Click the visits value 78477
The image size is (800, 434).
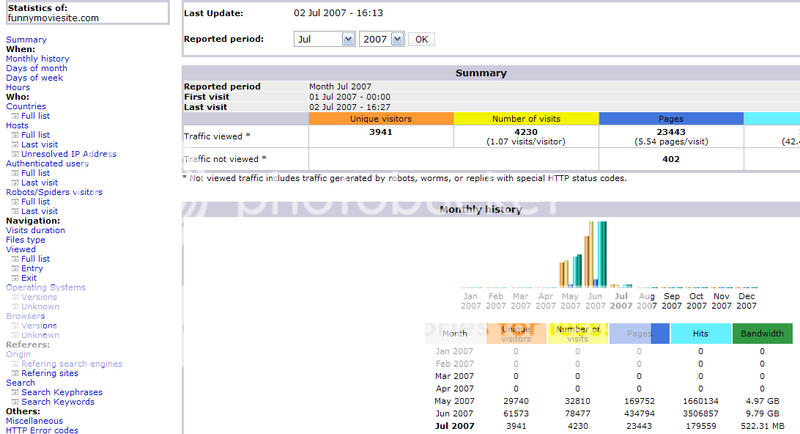pyautogui.click(x=578, y=414)
